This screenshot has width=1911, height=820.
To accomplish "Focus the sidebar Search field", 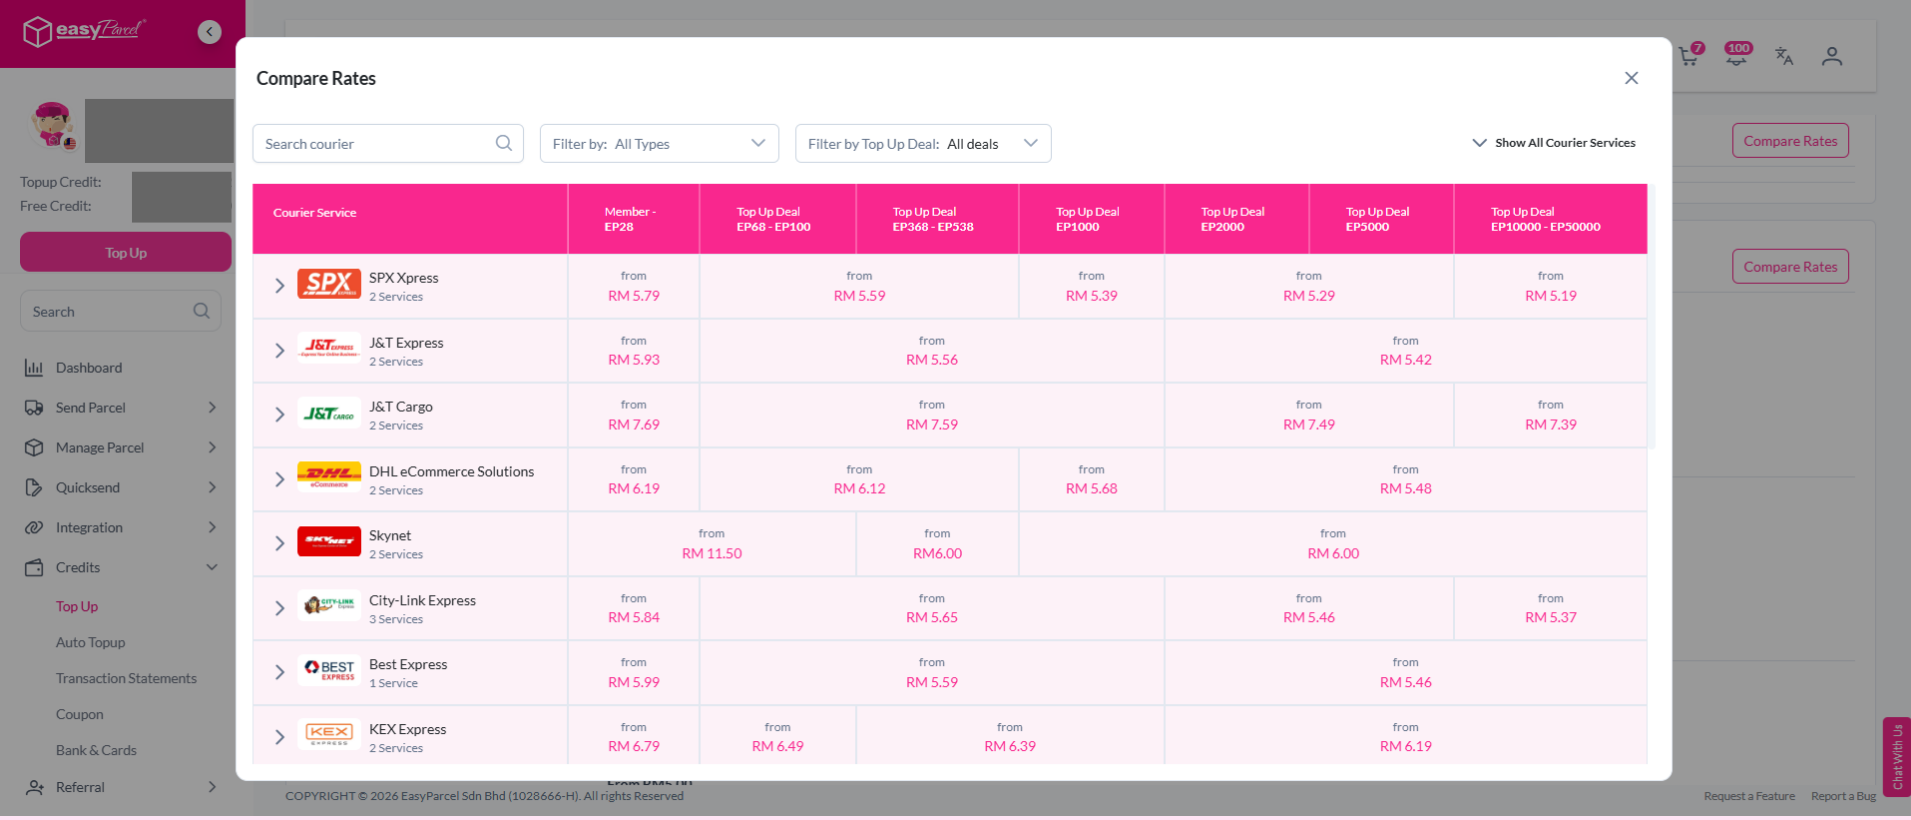I will point(120,311).
